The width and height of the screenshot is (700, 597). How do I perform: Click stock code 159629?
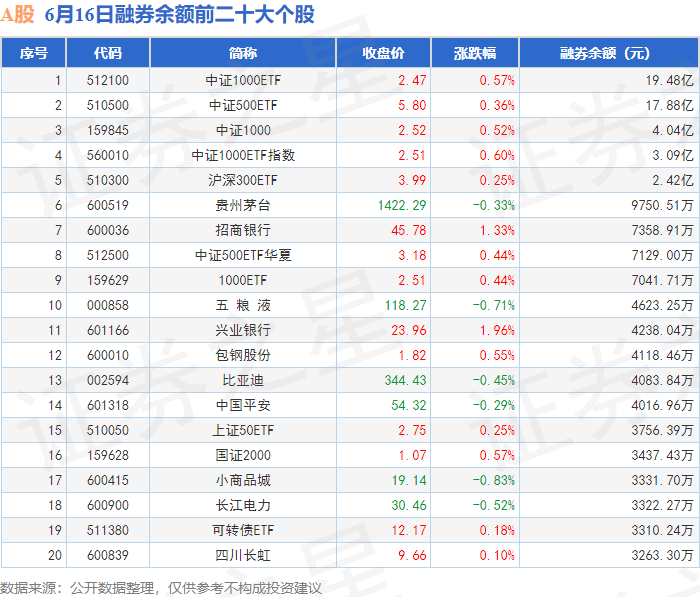[108, 280]
